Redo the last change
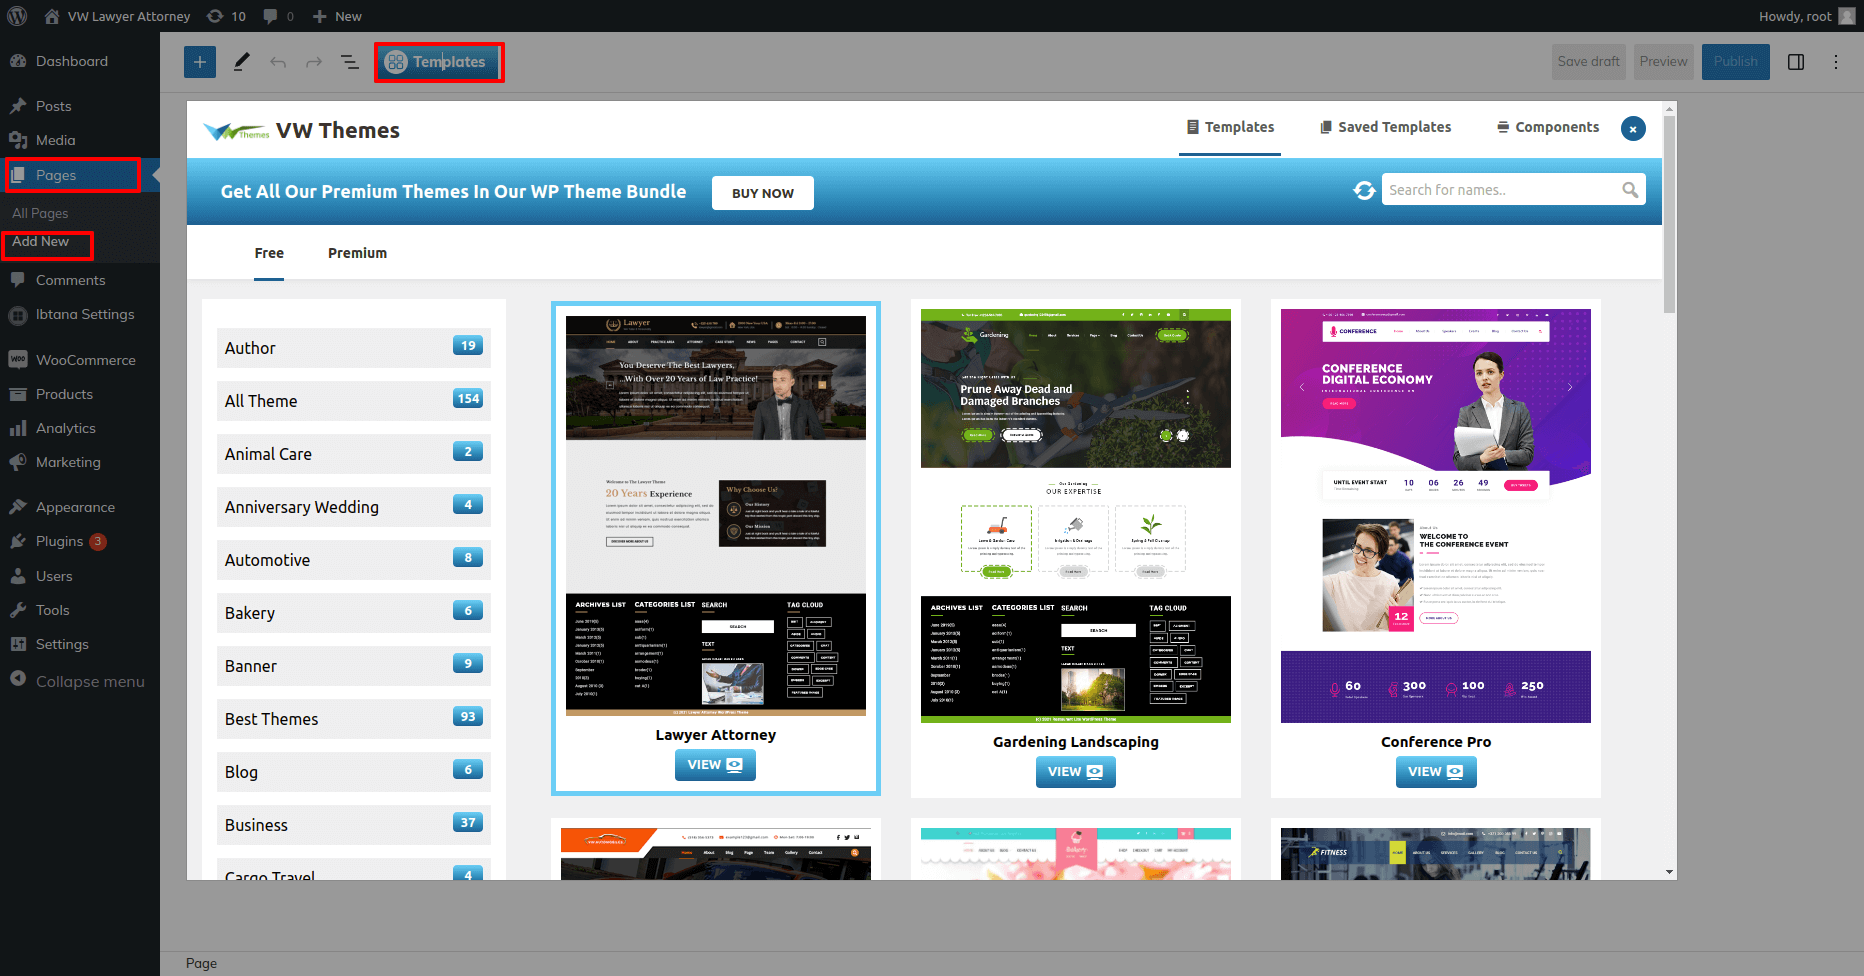The height and width of the screenshot is (976, 1864). tap(314, 62)
